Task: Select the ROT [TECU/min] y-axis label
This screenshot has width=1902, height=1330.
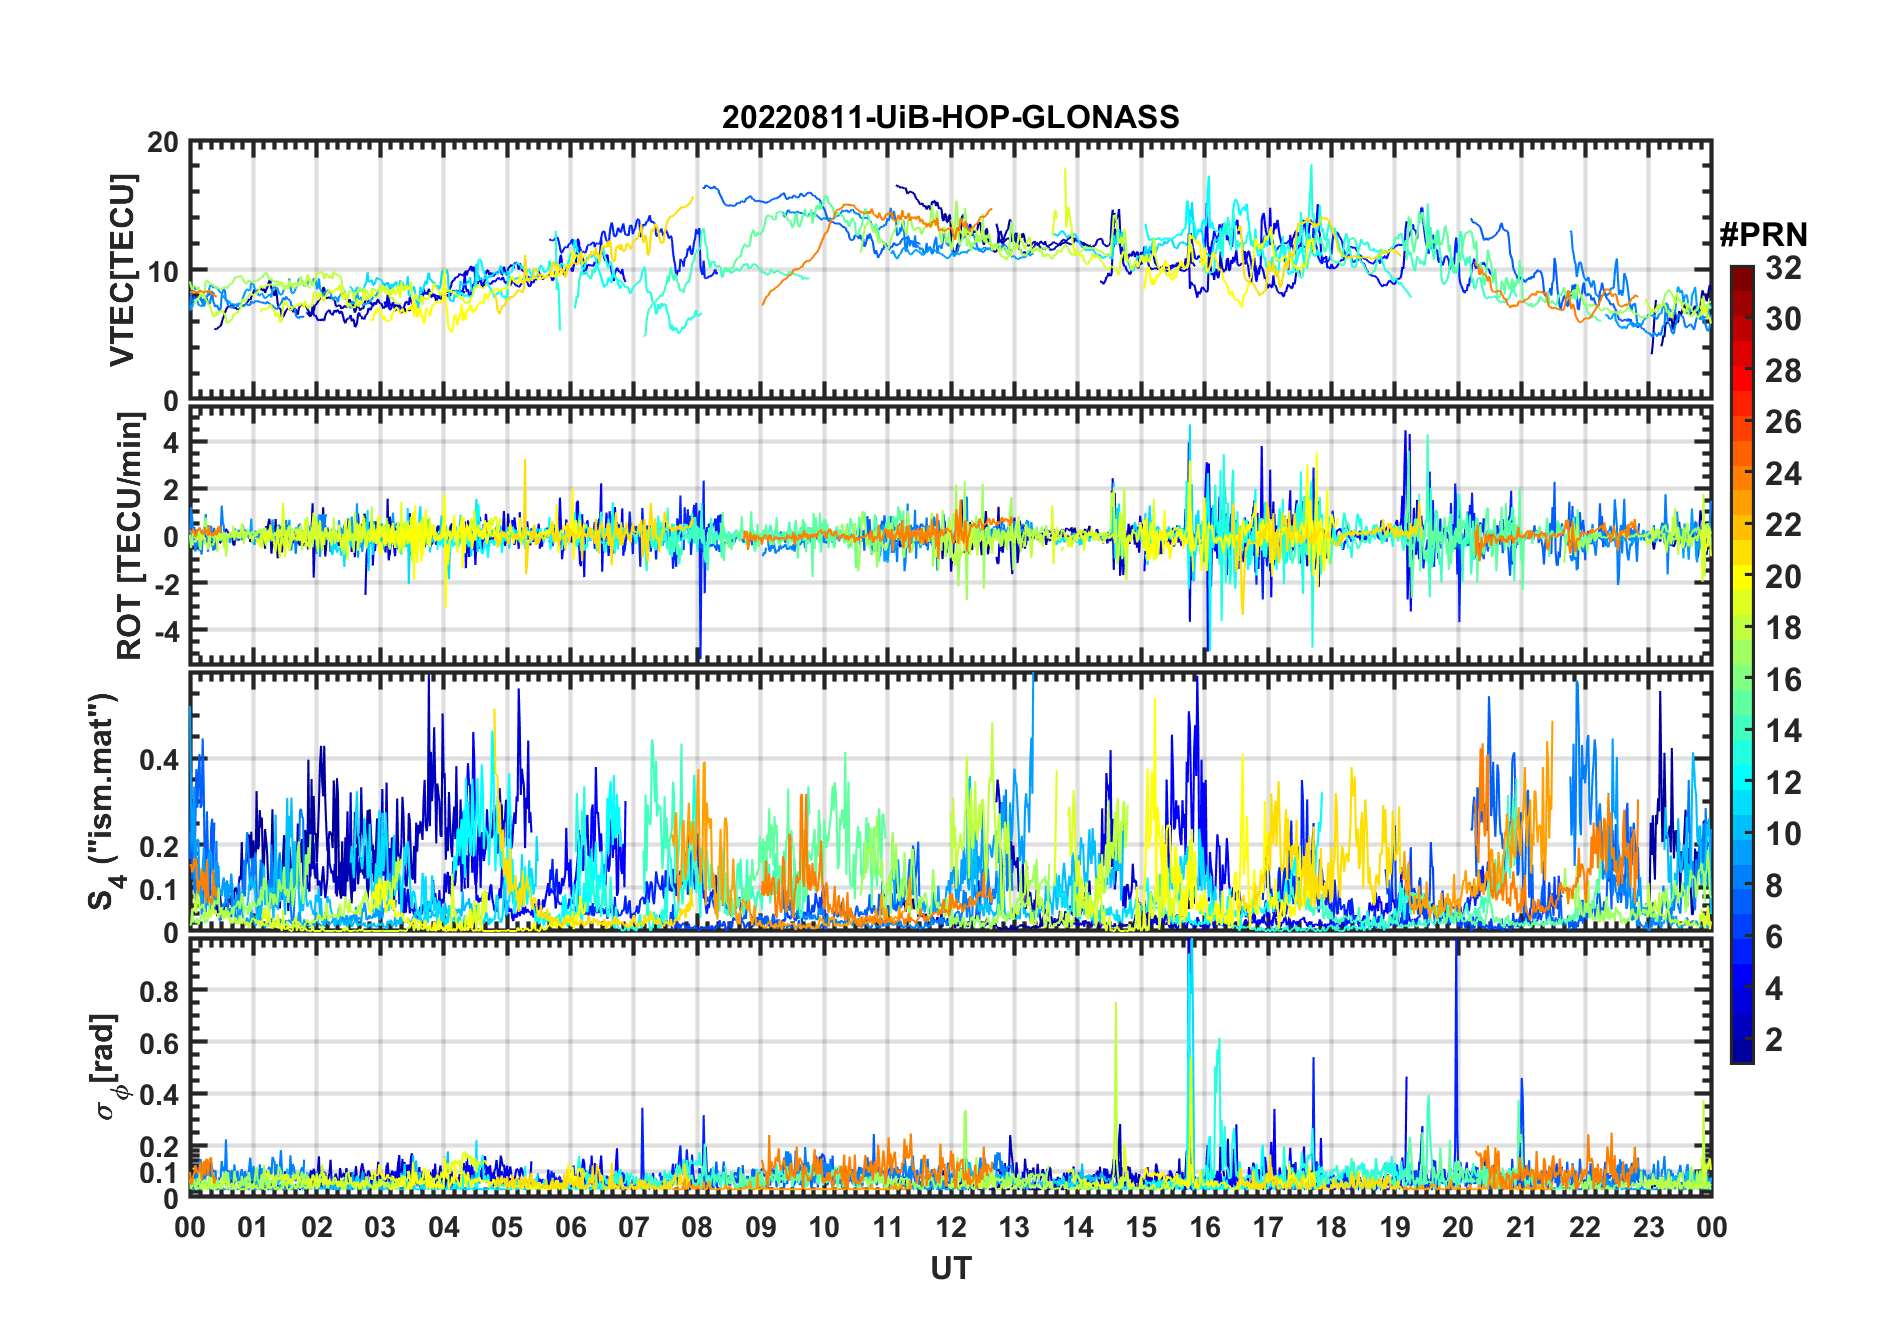Action: [129, 536]
